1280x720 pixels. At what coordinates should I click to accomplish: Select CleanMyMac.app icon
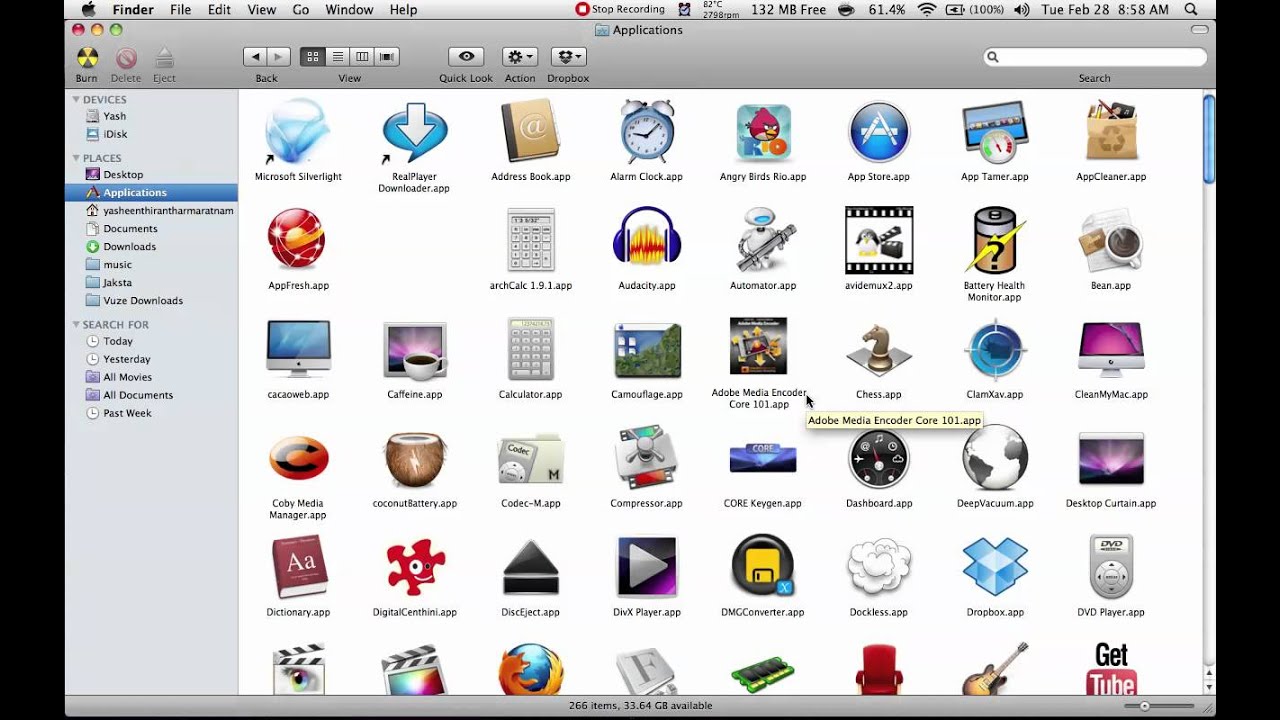click(1111, 350)
